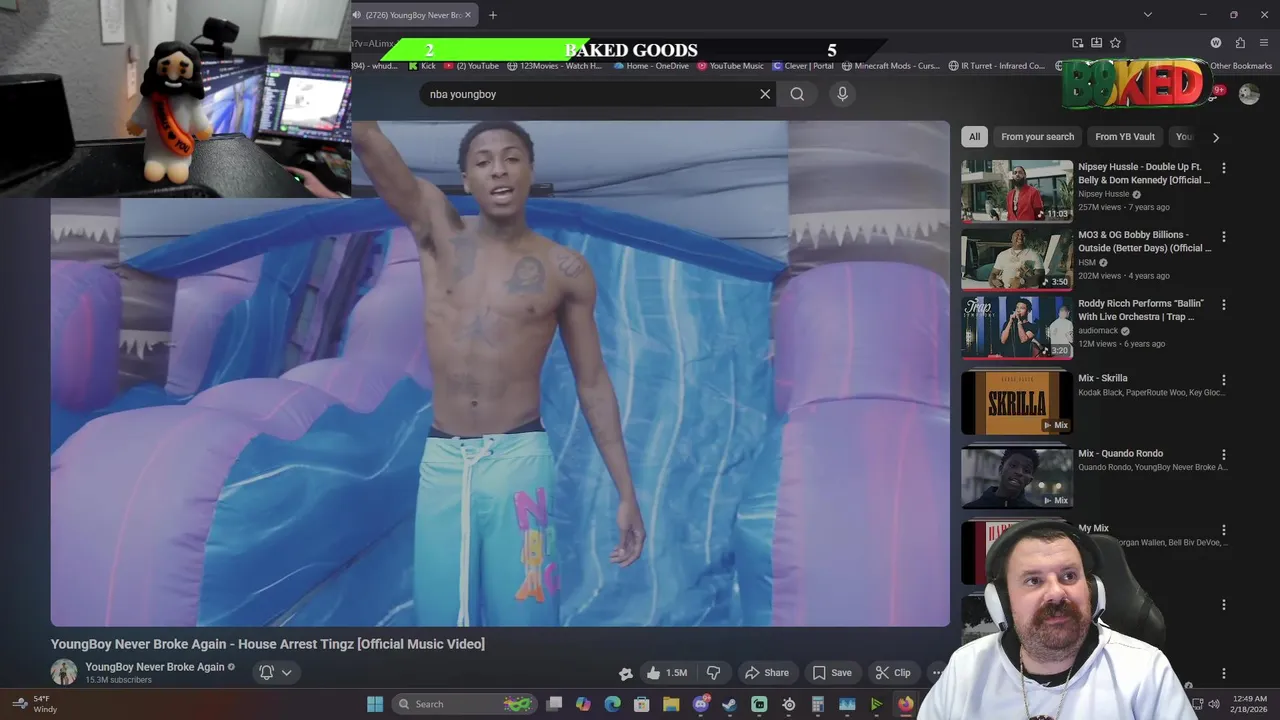This screenshot has width=1280, height=720.
Task: Open the Mix - Quando Rondo title
Action: point(1120,453)
